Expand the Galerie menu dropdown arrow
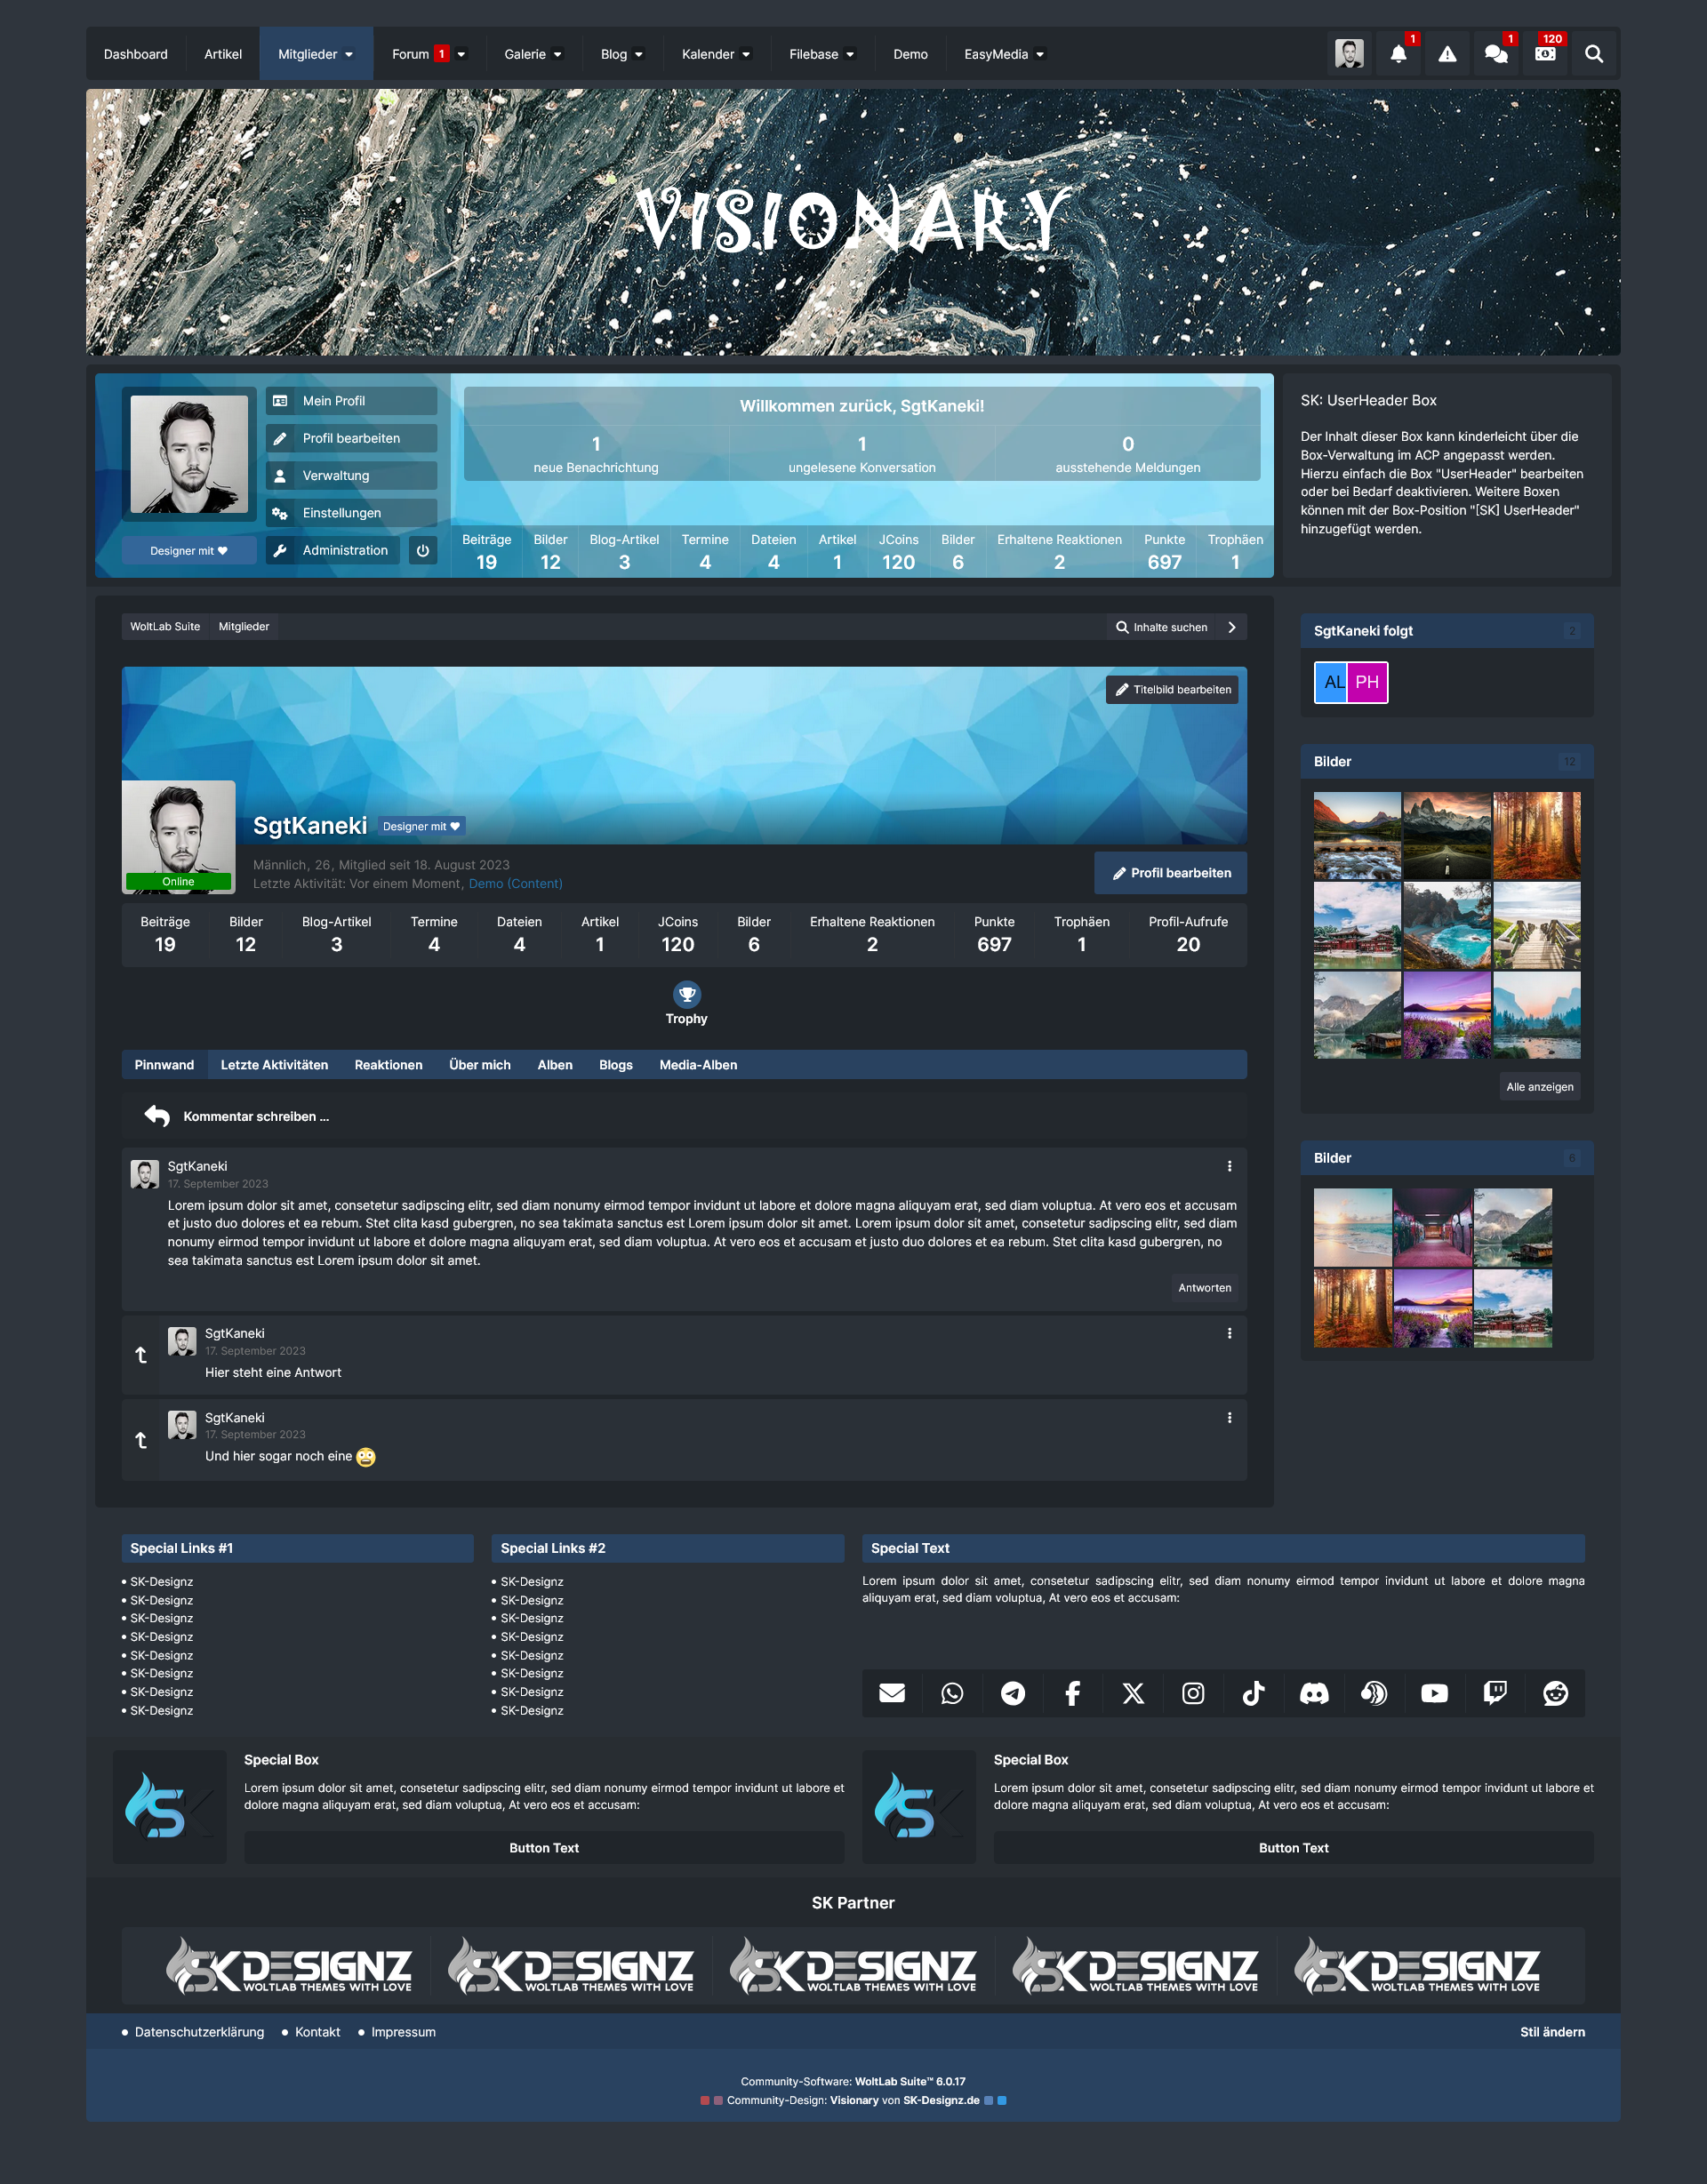 point(558,55)
